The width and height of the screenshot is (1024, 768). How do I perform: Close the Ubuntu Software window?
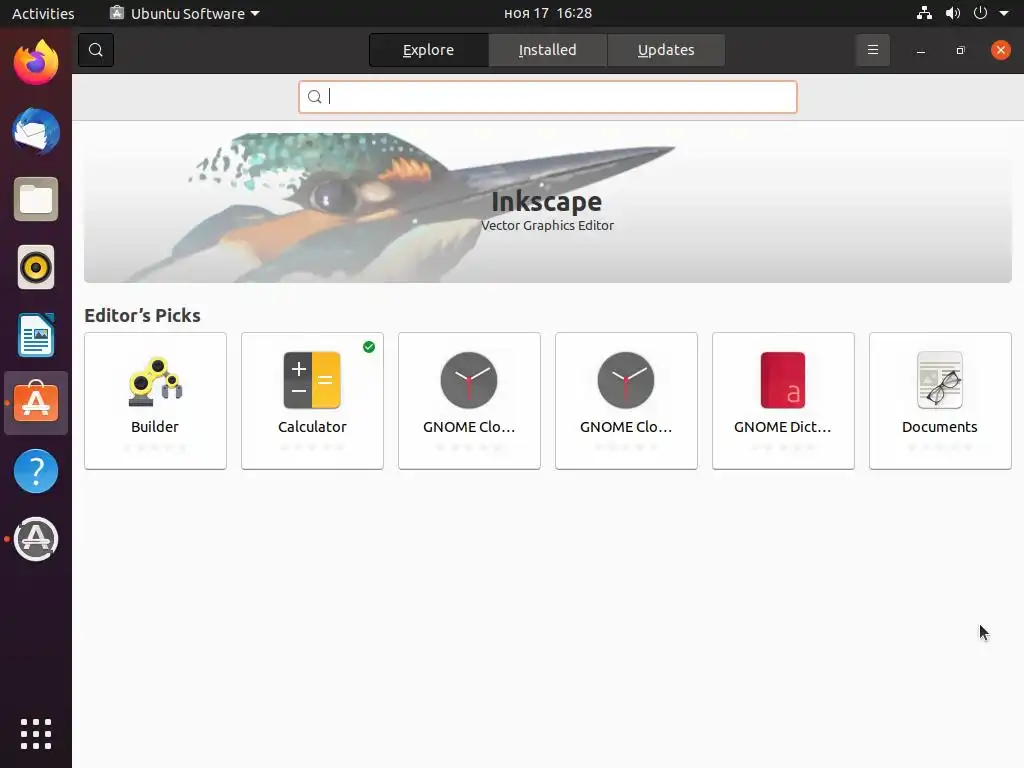[1000, 50]
